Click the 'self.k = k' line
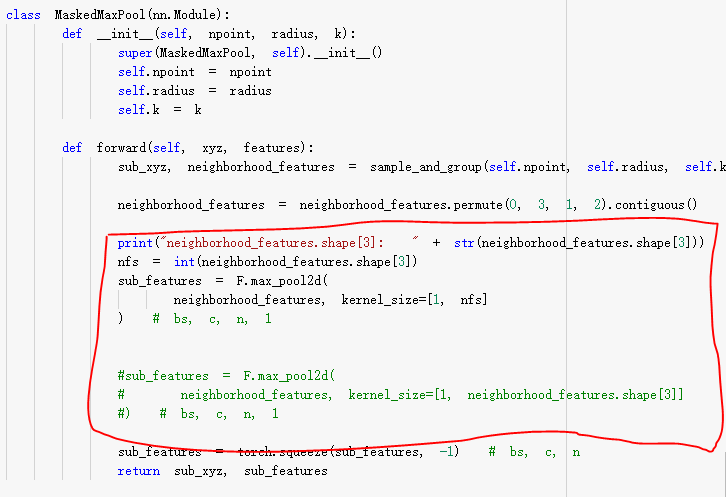Image resolution: width=726 pixels, height=497 pixels. [160, 110]
